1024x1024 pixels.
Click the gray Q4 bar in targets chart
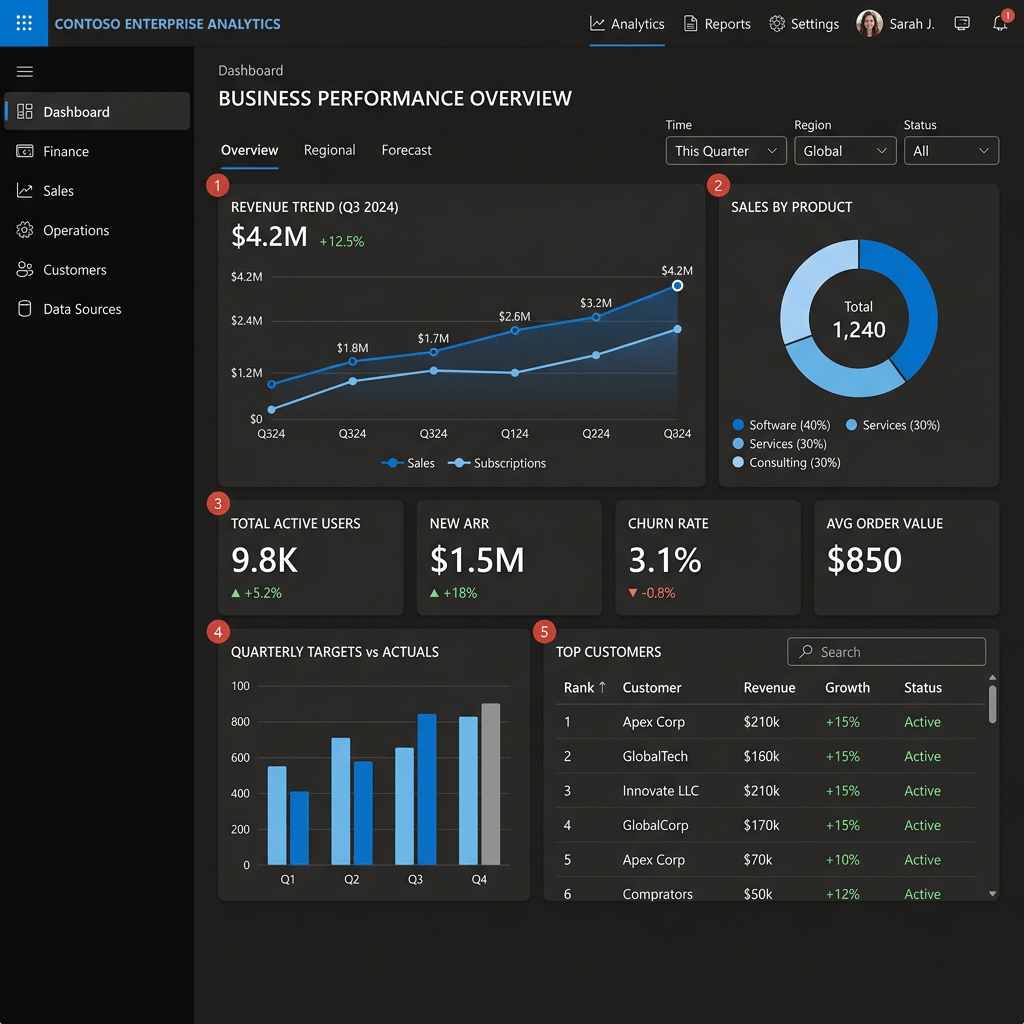coord(490,784)
